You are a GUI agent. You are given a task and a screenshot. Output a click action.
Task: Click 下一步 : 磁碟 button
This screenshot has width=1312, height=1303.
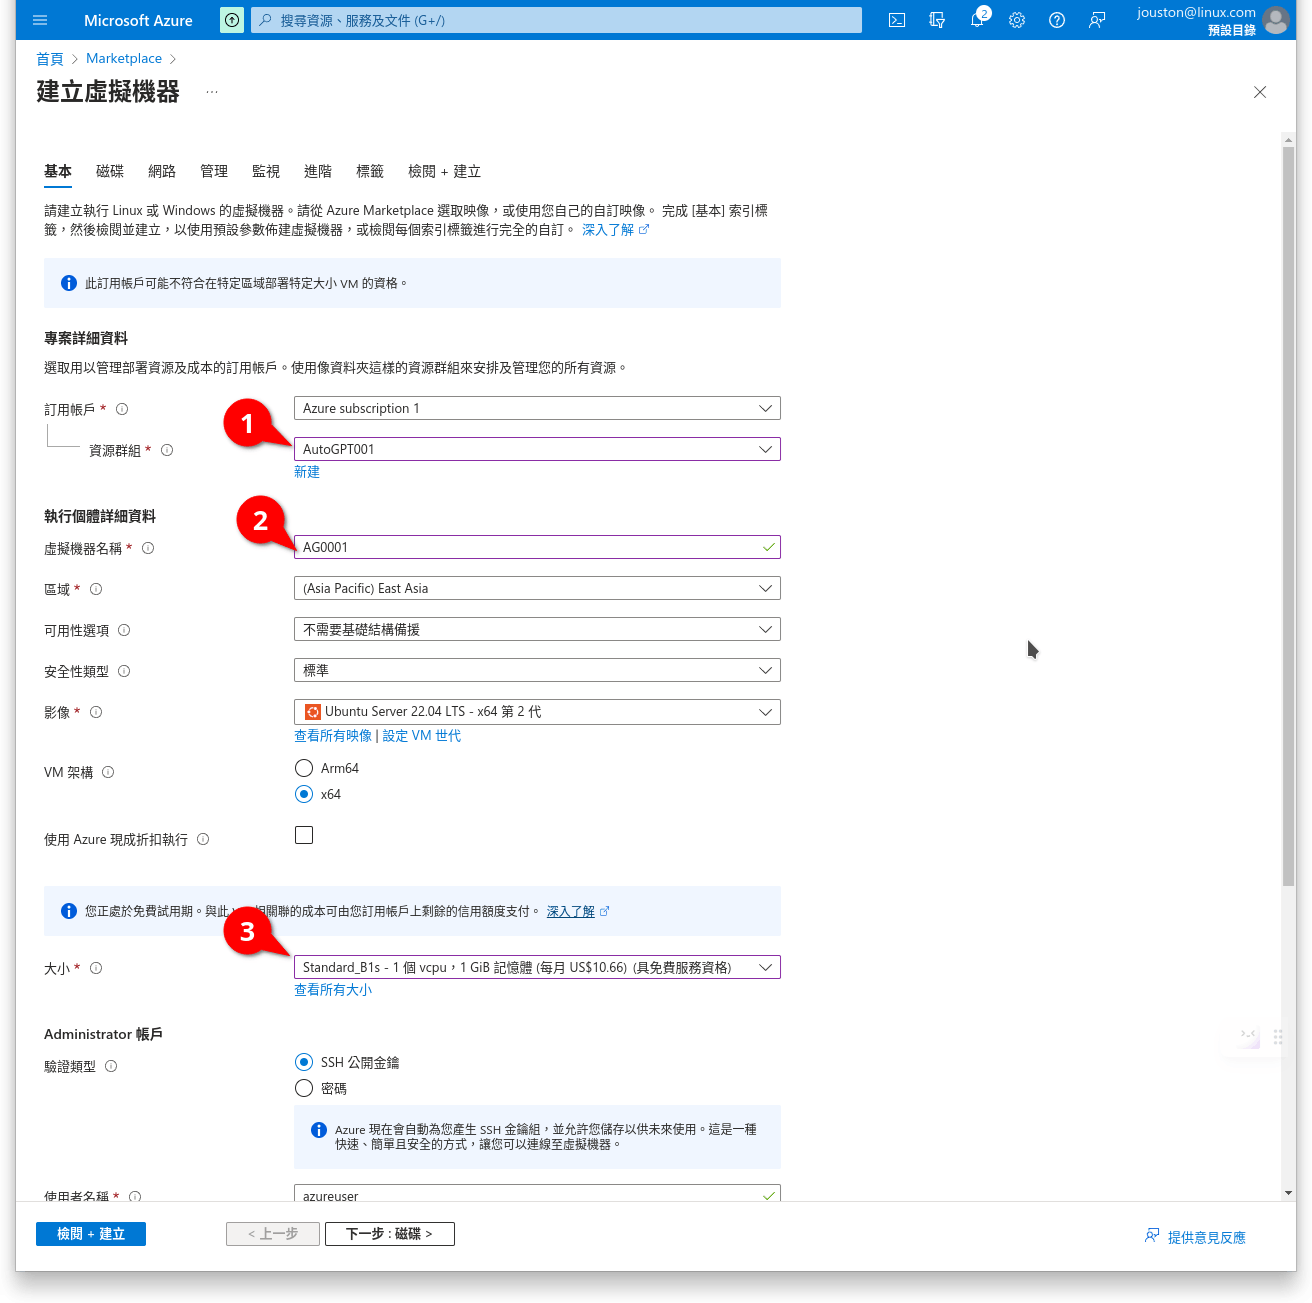coord(390,1234)
